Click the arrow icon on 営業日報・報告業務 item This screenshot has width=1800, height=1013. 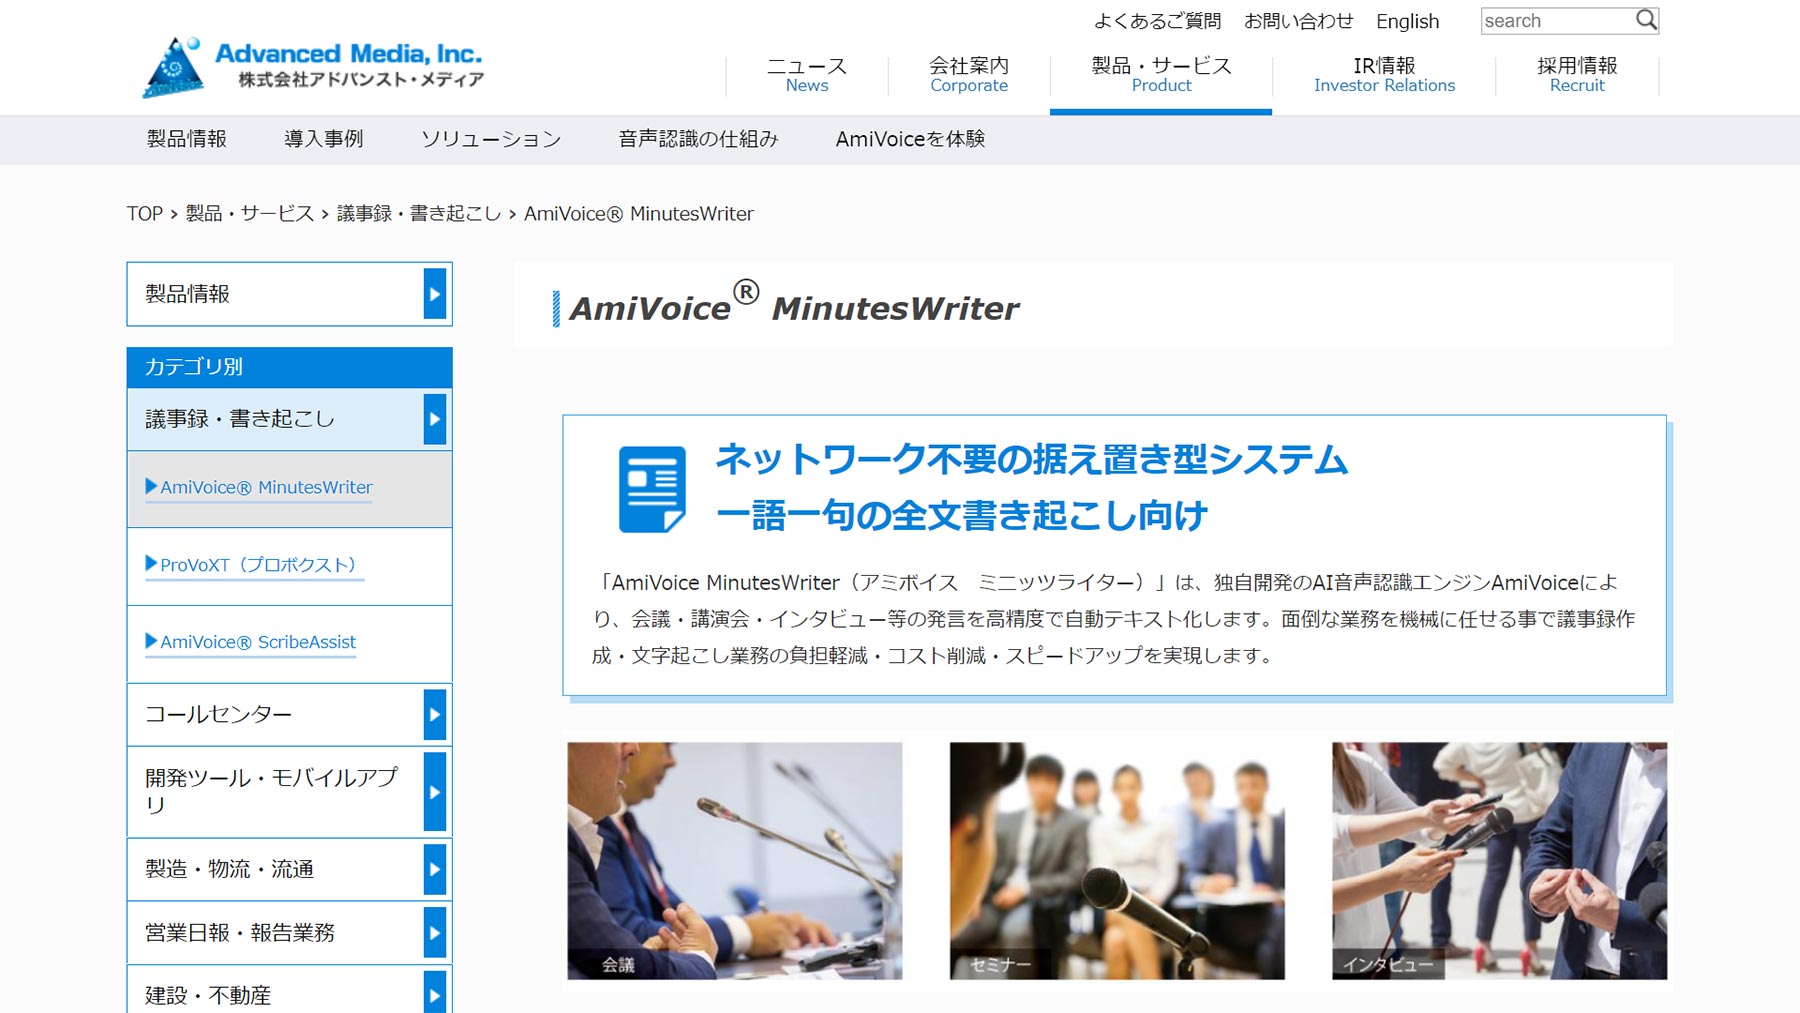coord(434,932)
